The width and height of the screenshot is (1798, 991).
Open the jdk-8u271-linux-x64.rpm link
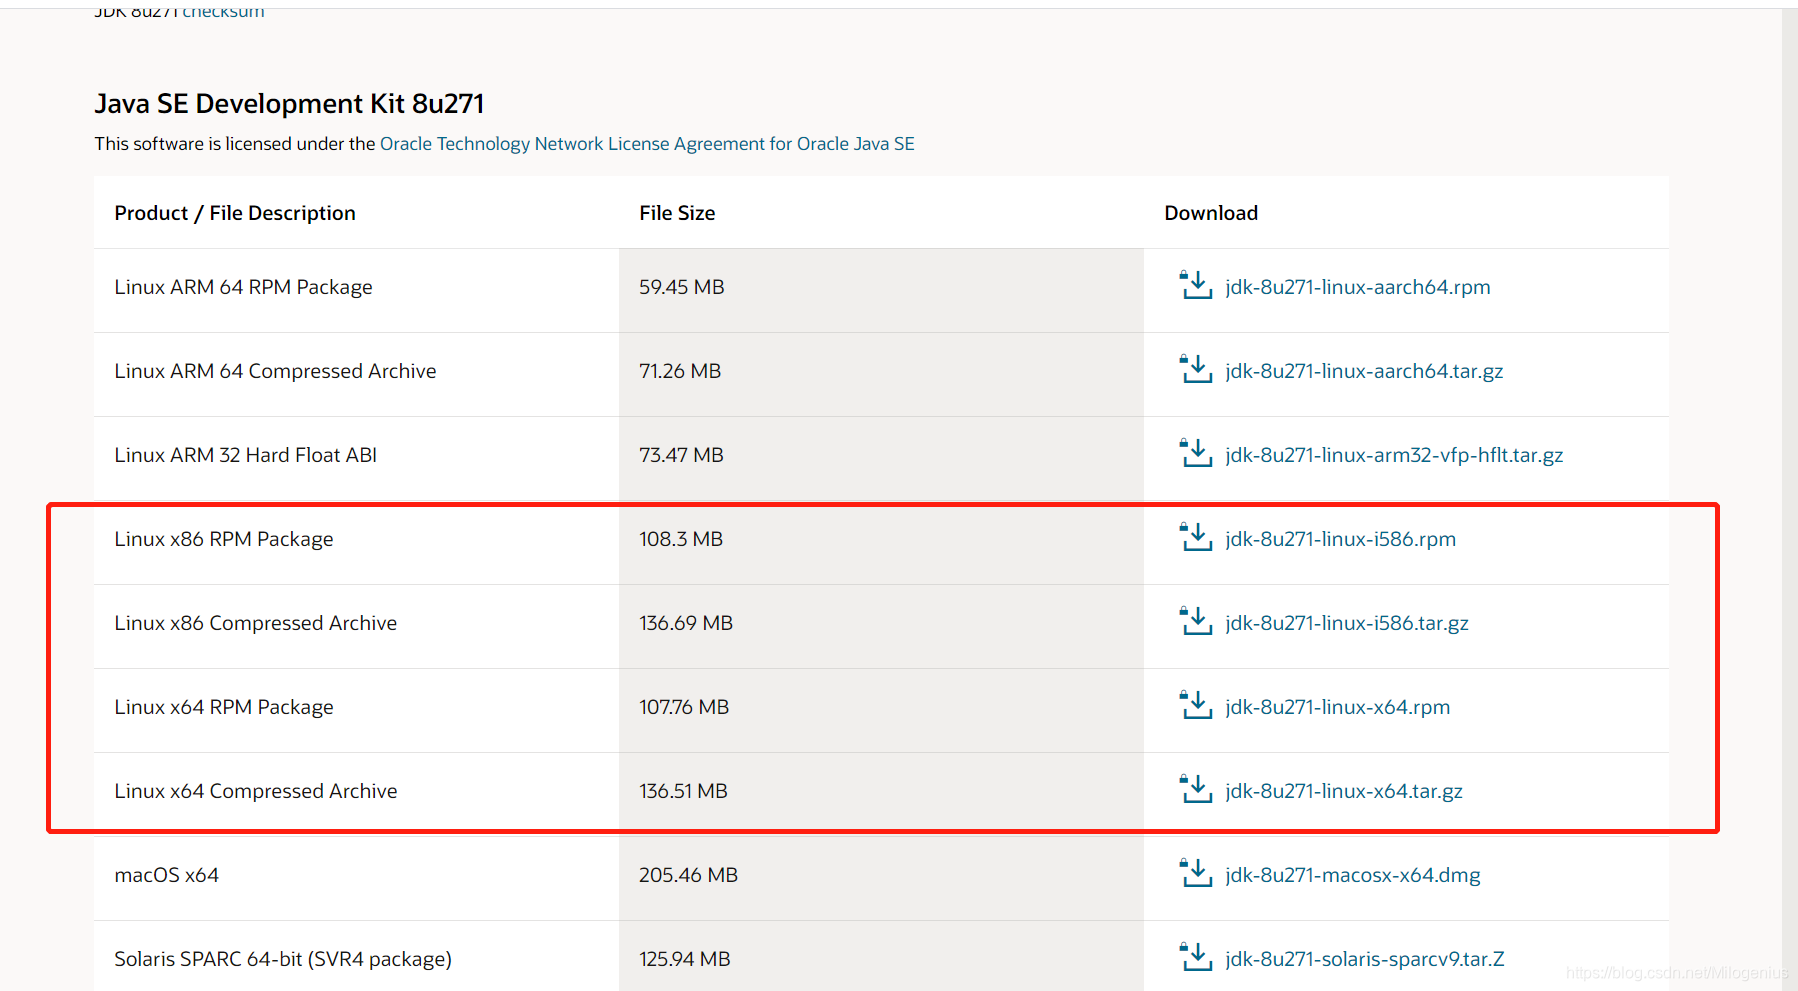click(x=1337, y=707)
